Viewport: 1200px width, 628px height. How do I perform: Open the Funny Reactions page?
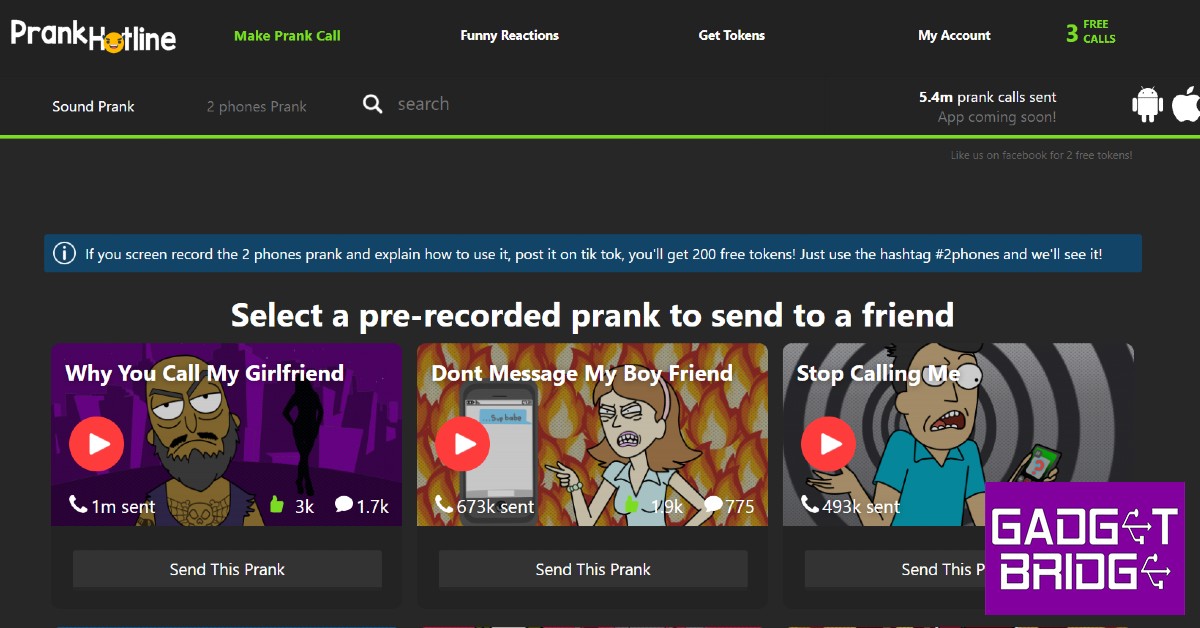[509, 36]
